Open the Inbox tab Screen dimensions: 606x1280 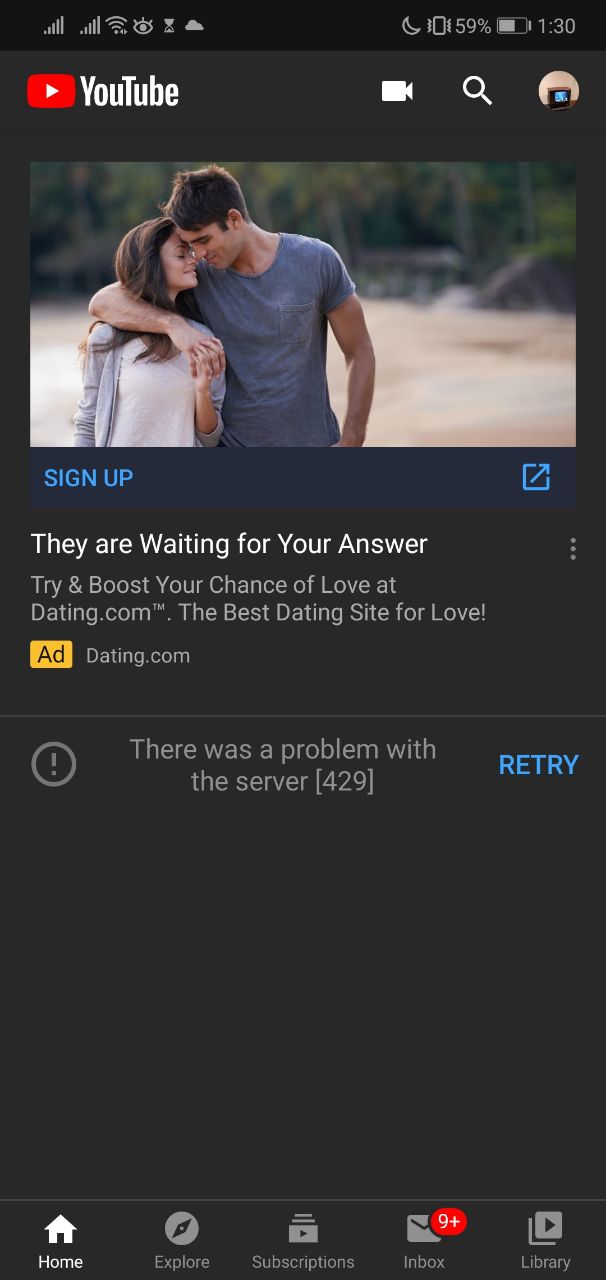[424, 1241]
